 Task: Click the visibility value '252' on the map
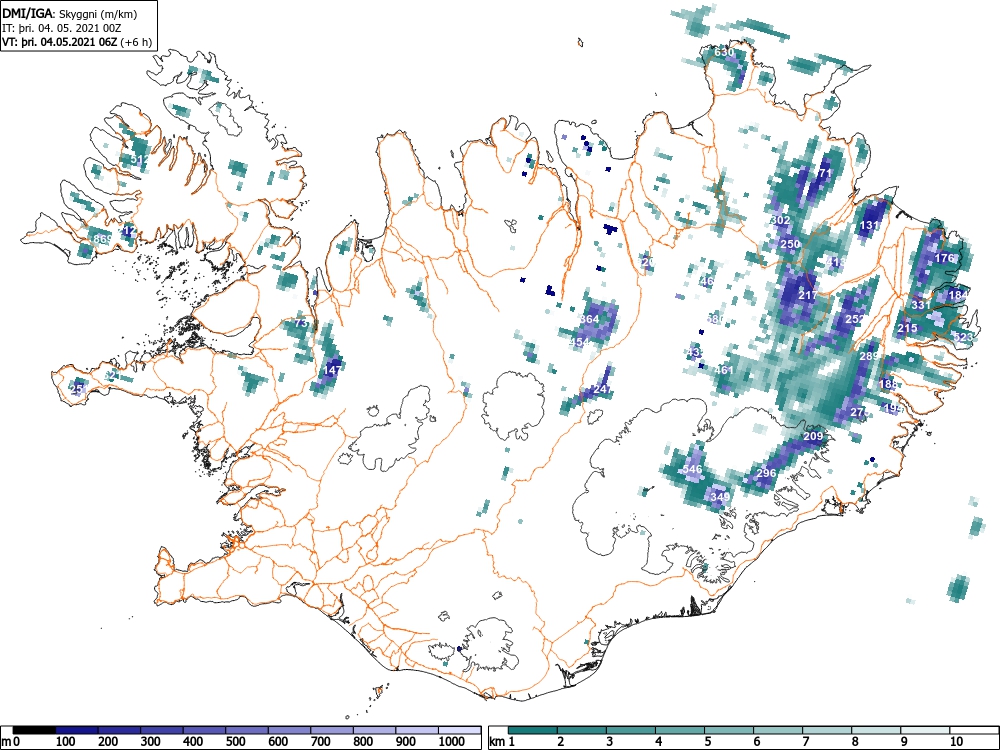(x=855, y=320)
